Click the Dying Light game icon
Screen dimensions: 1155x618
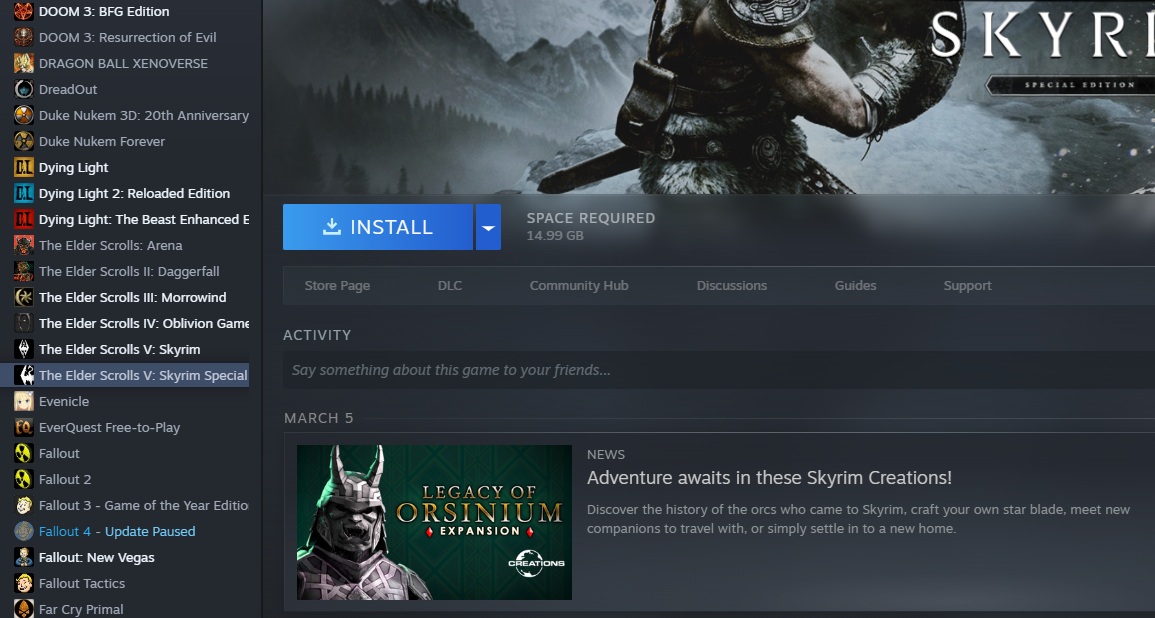(x=24, y=167)
